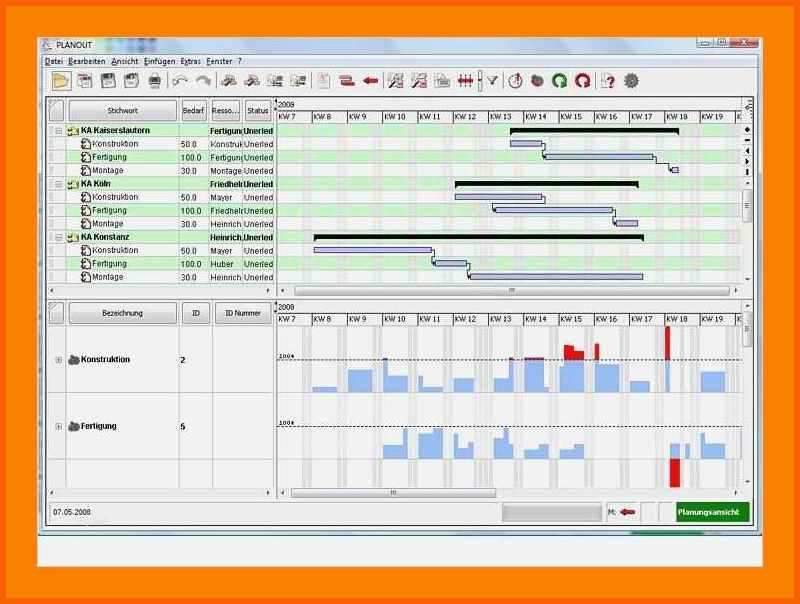Open the Datei menu

coord(54,61)
